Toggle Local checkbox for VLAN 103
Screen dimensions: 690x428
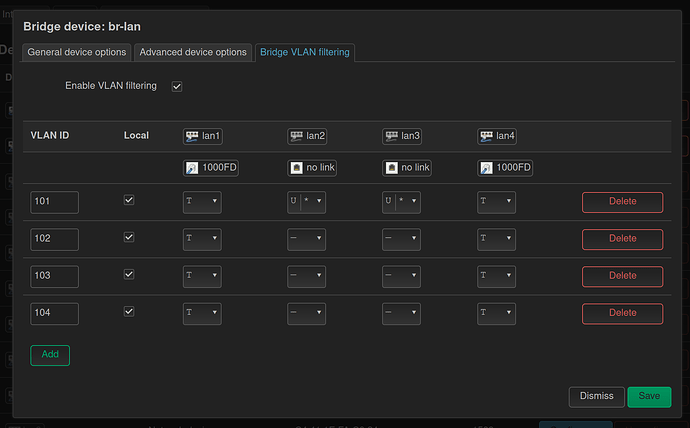coord(129,274)
